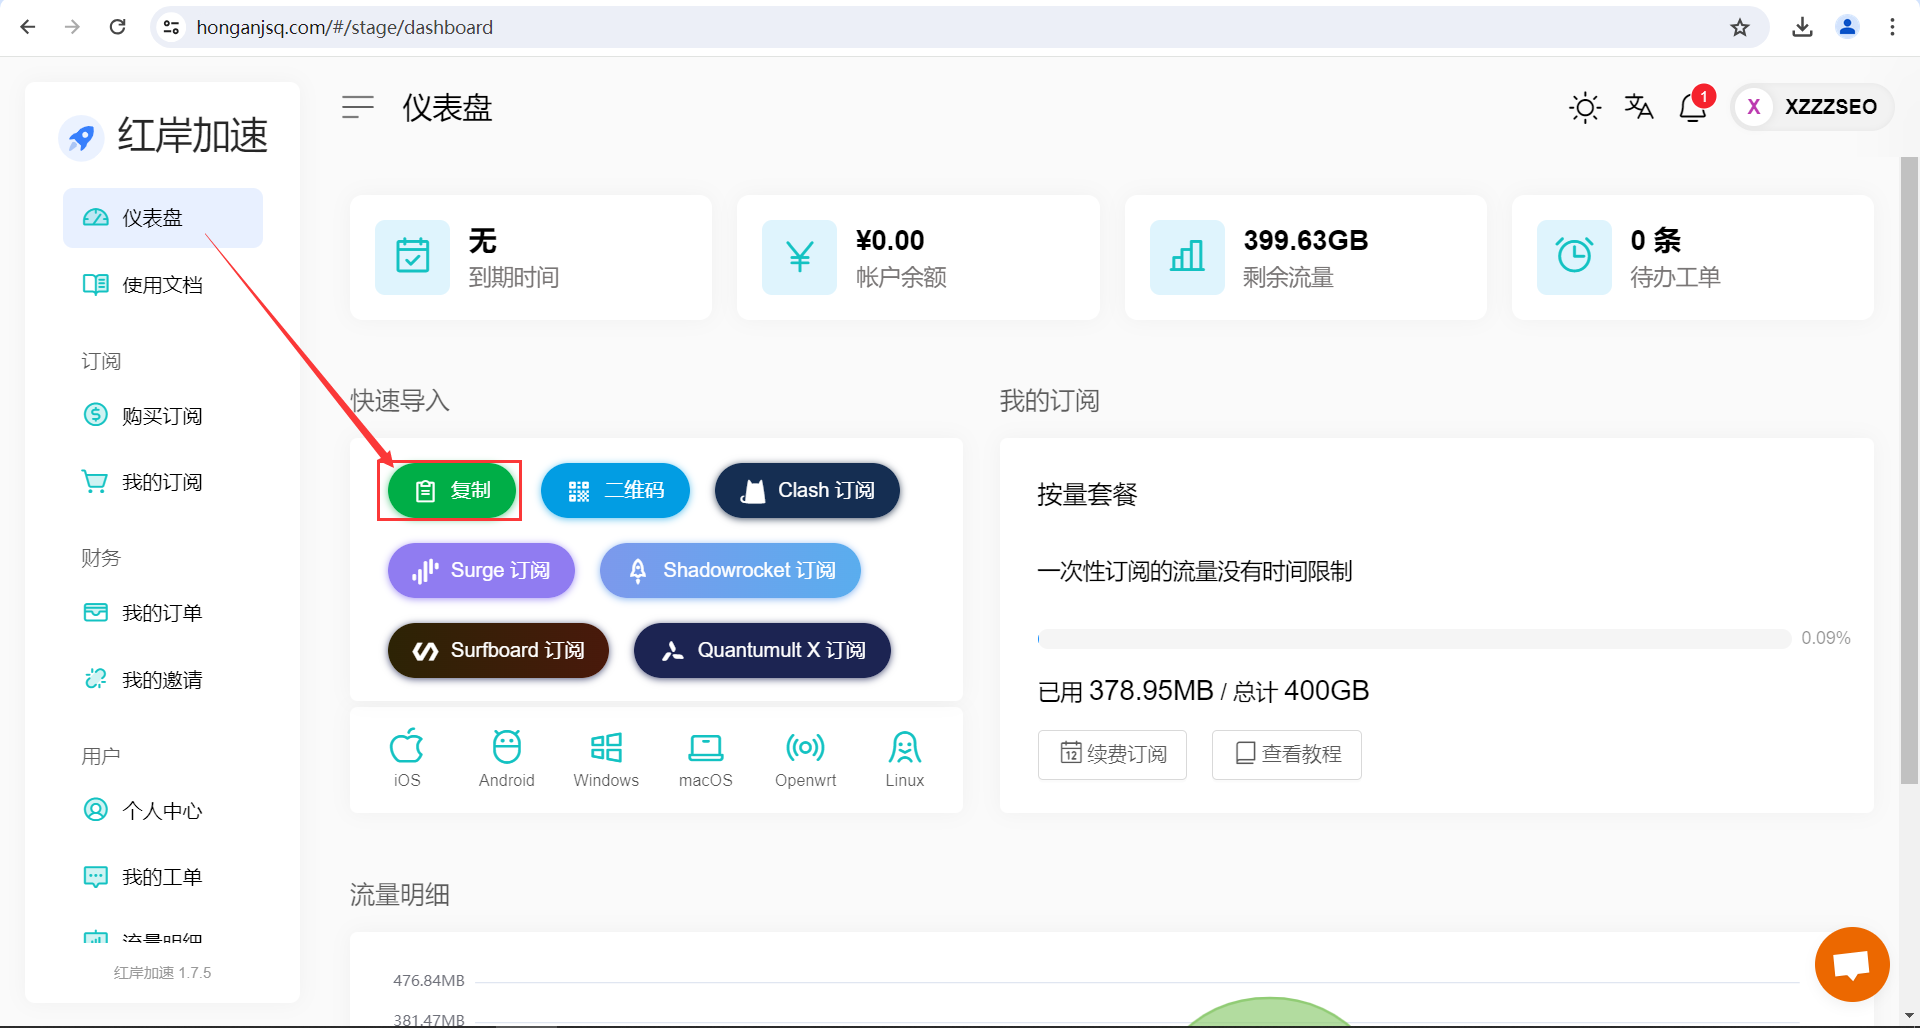1920x1028 pixels.
Task: Open the Chrome three-dot menu
Action: 1892,27
